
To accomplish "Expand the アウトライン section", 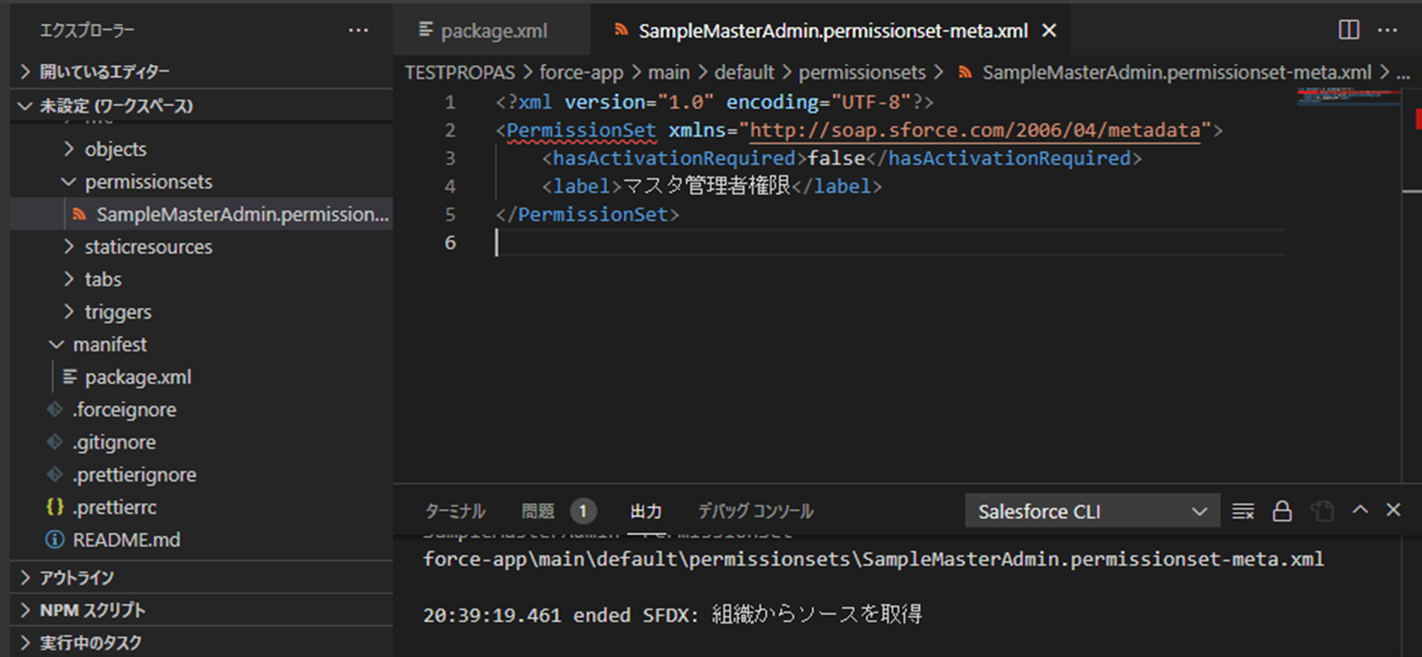I will (26, 577).
